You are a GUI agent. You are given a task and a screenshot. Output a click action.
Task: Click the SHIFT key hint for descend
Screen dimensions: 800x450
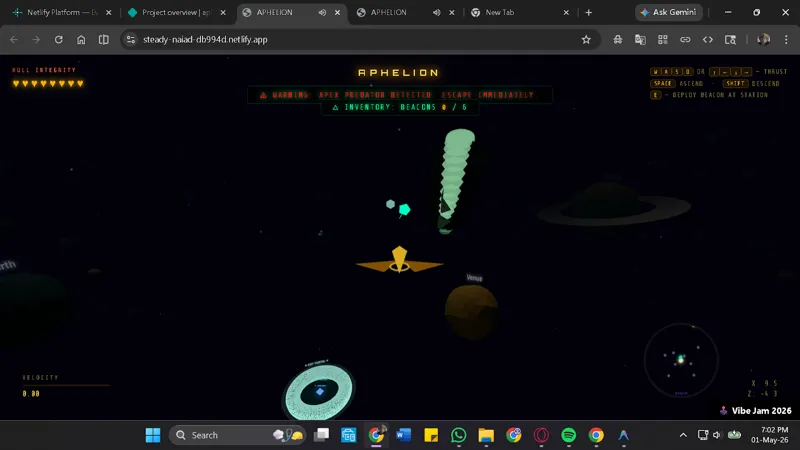tap(735, 83)
